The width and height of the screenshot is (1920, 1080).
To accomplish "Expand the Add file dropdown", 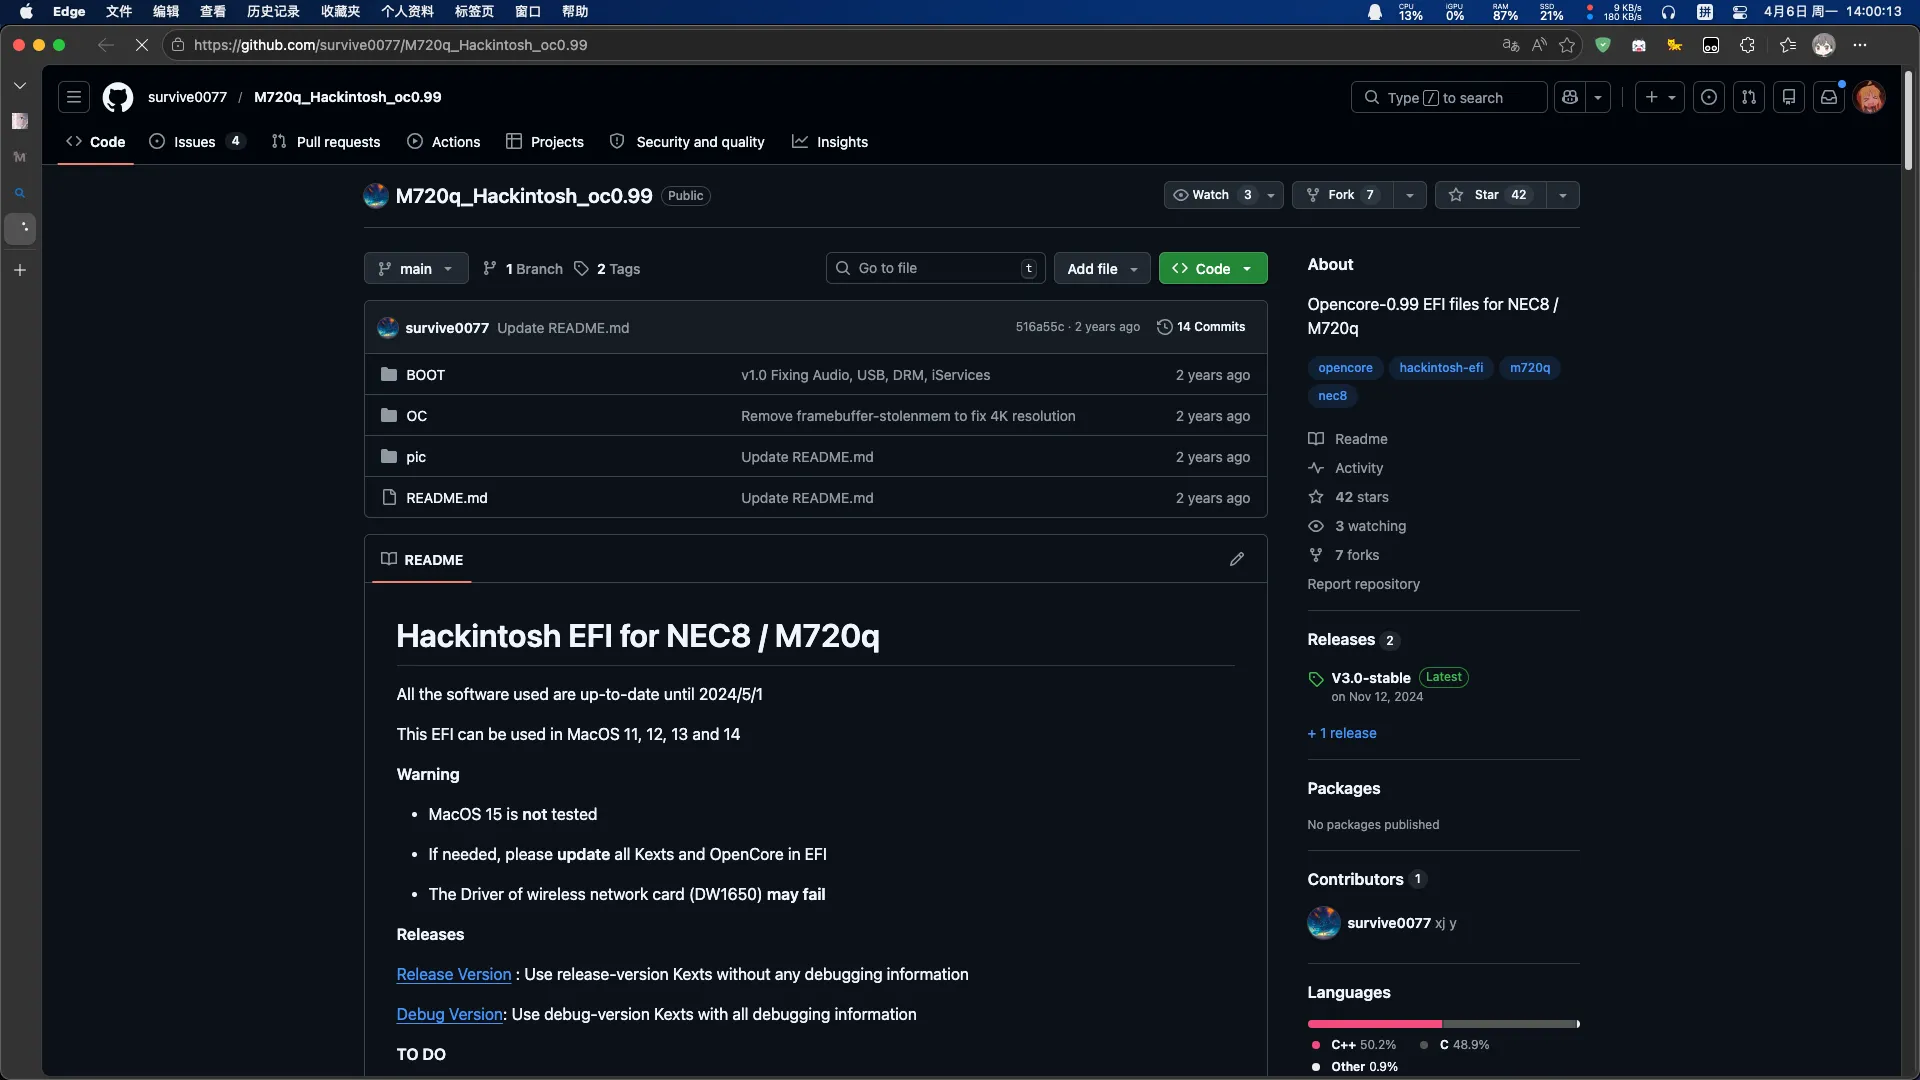I will point(1102,268).
